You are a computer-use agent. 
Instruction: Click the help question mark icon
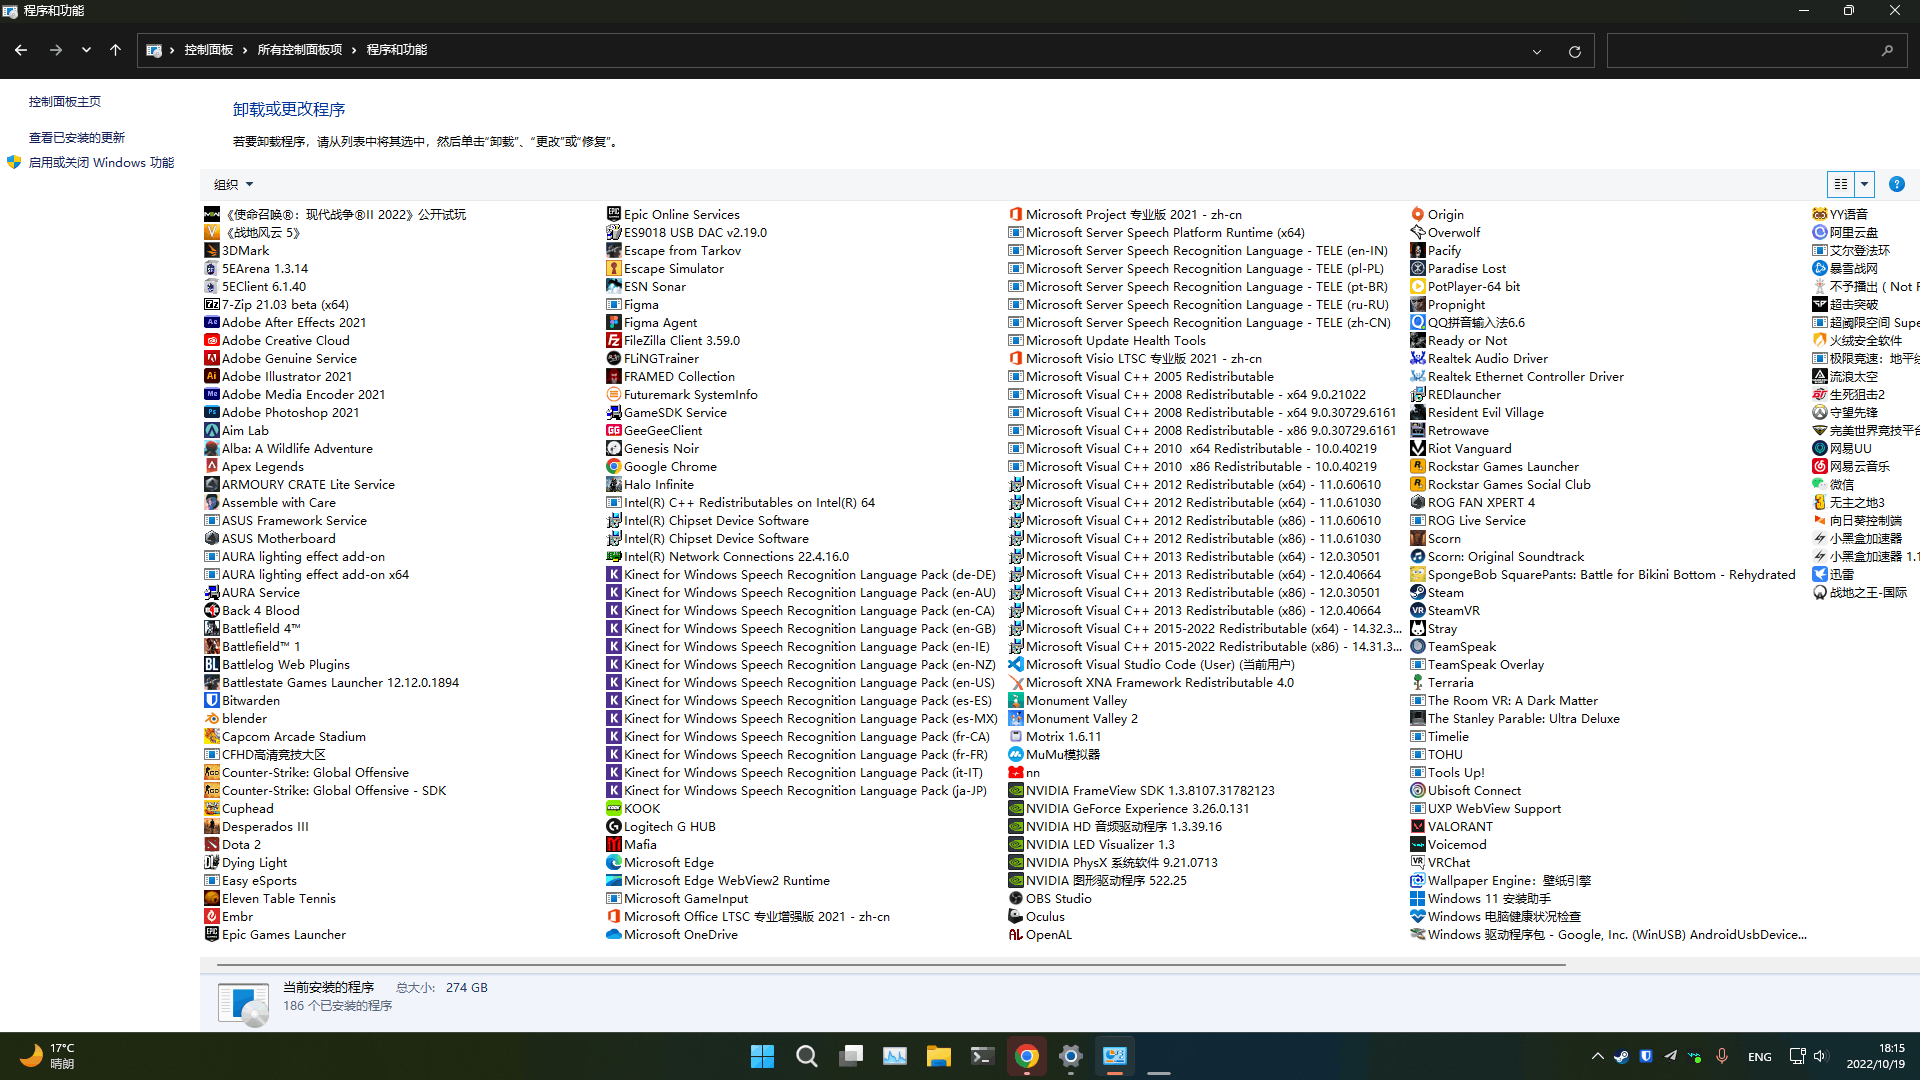(1896, 184)
